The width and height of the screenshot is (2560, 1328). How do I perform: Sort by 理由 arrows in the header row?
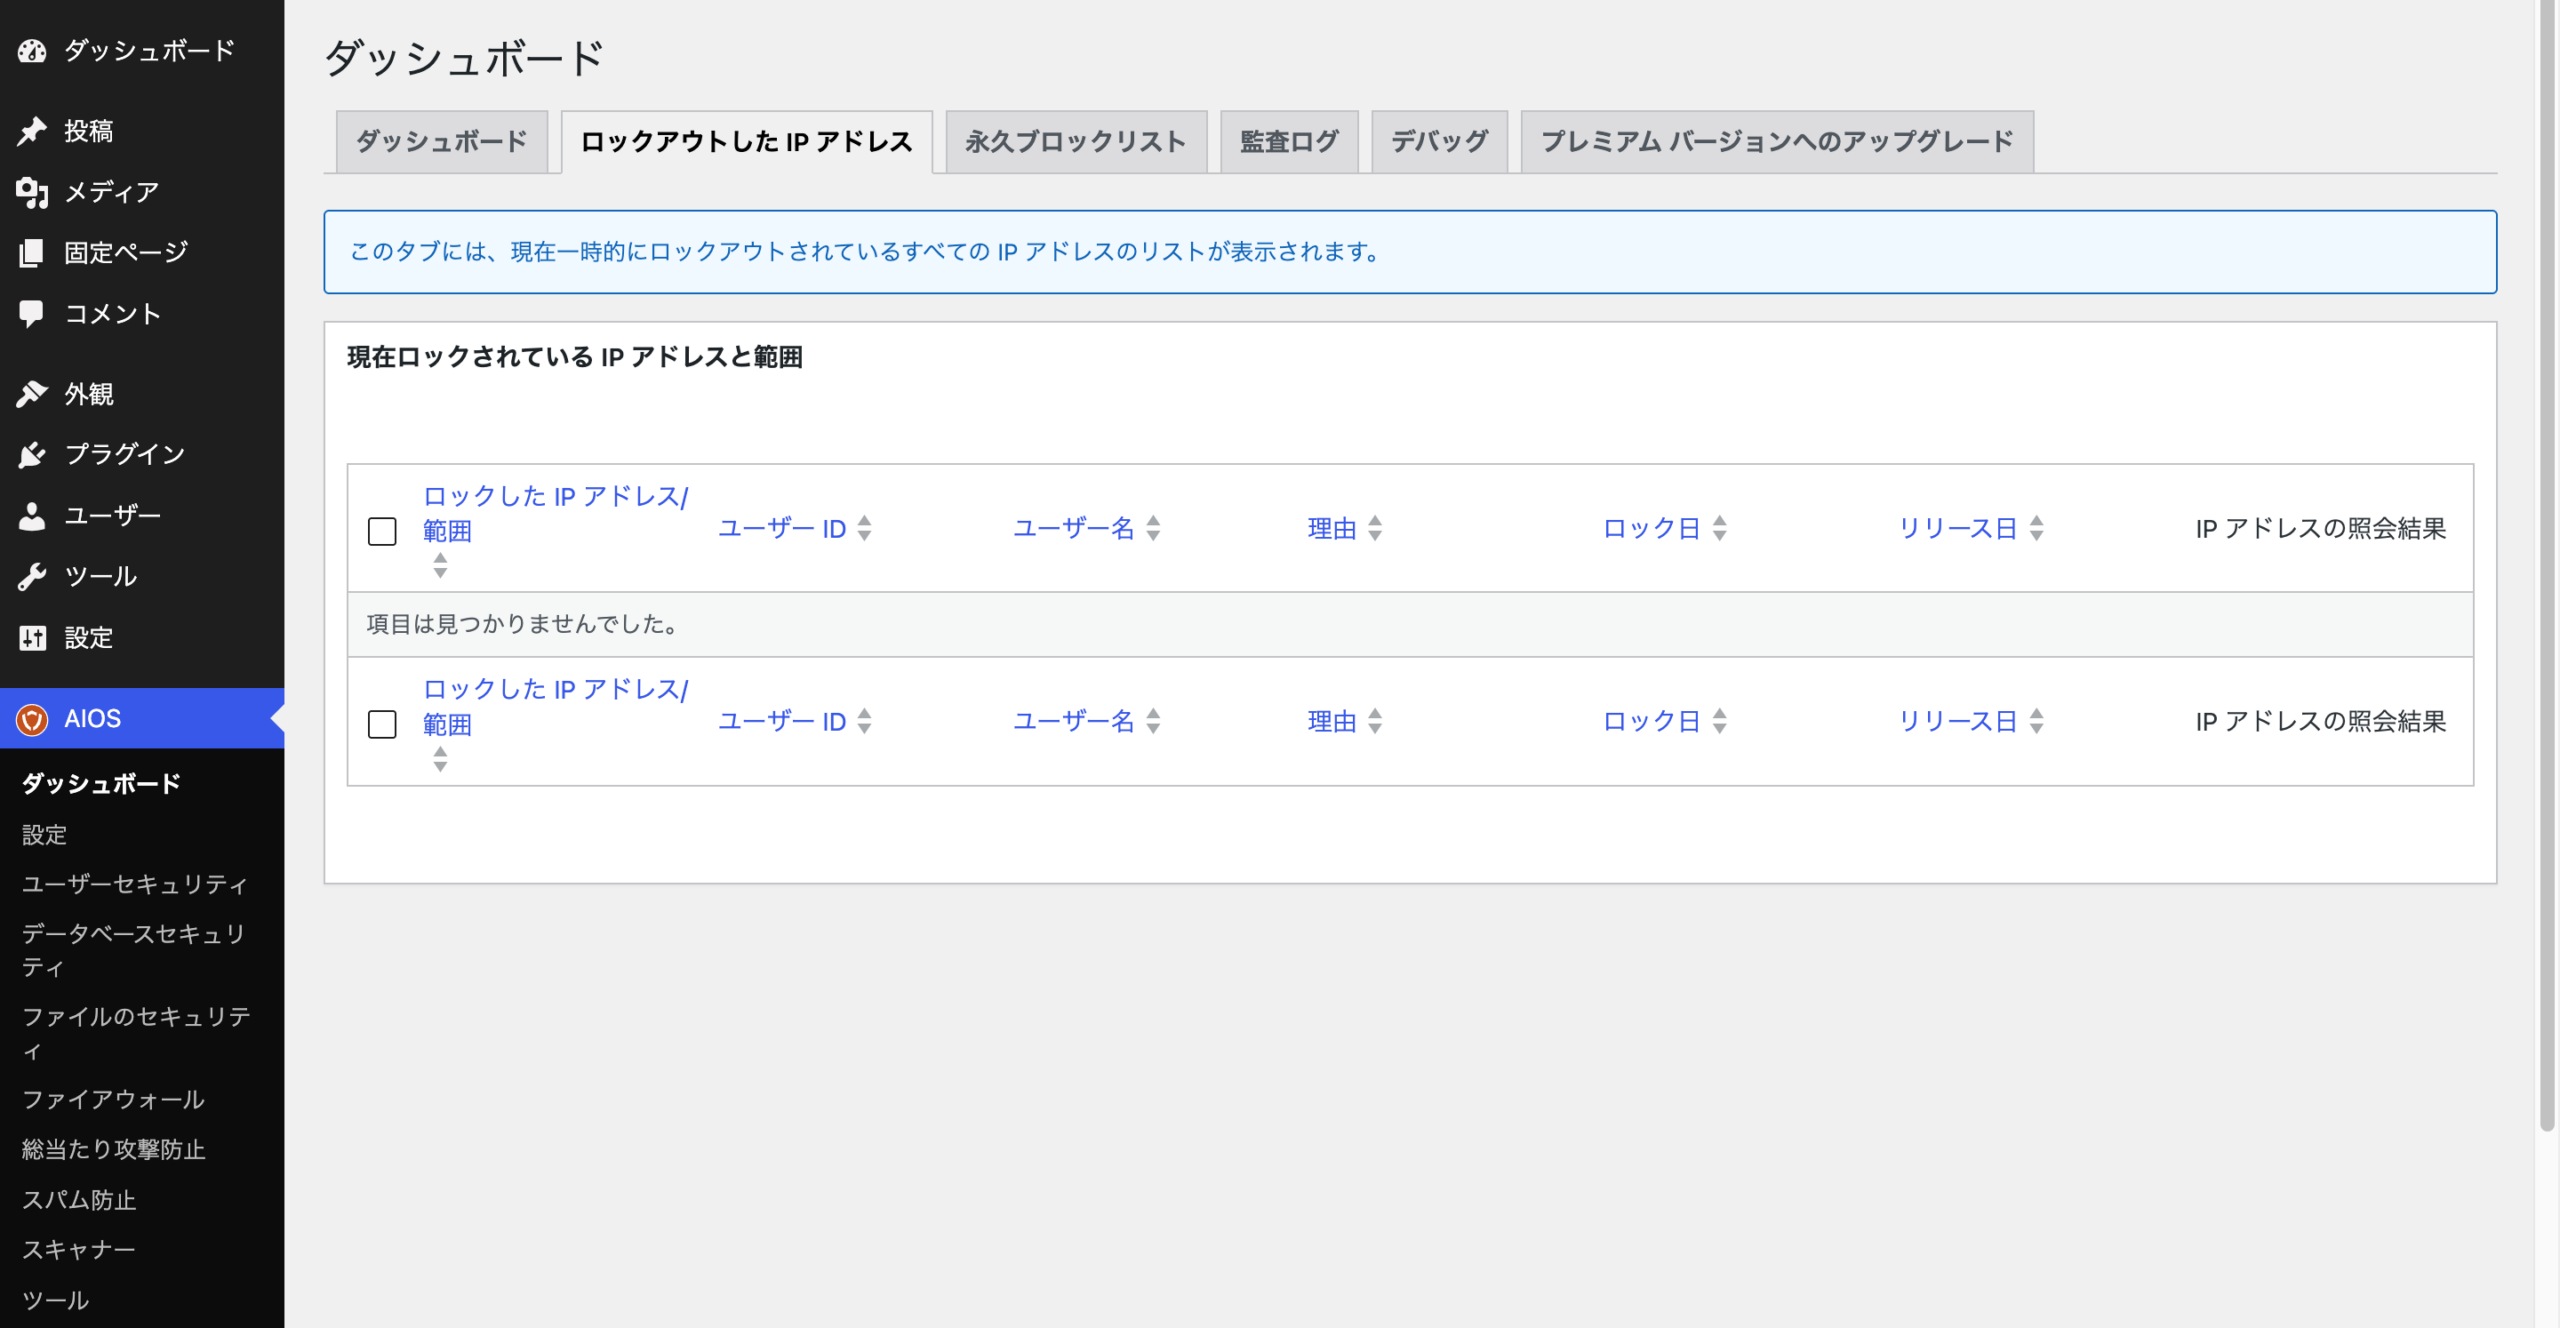[1375, 528]
